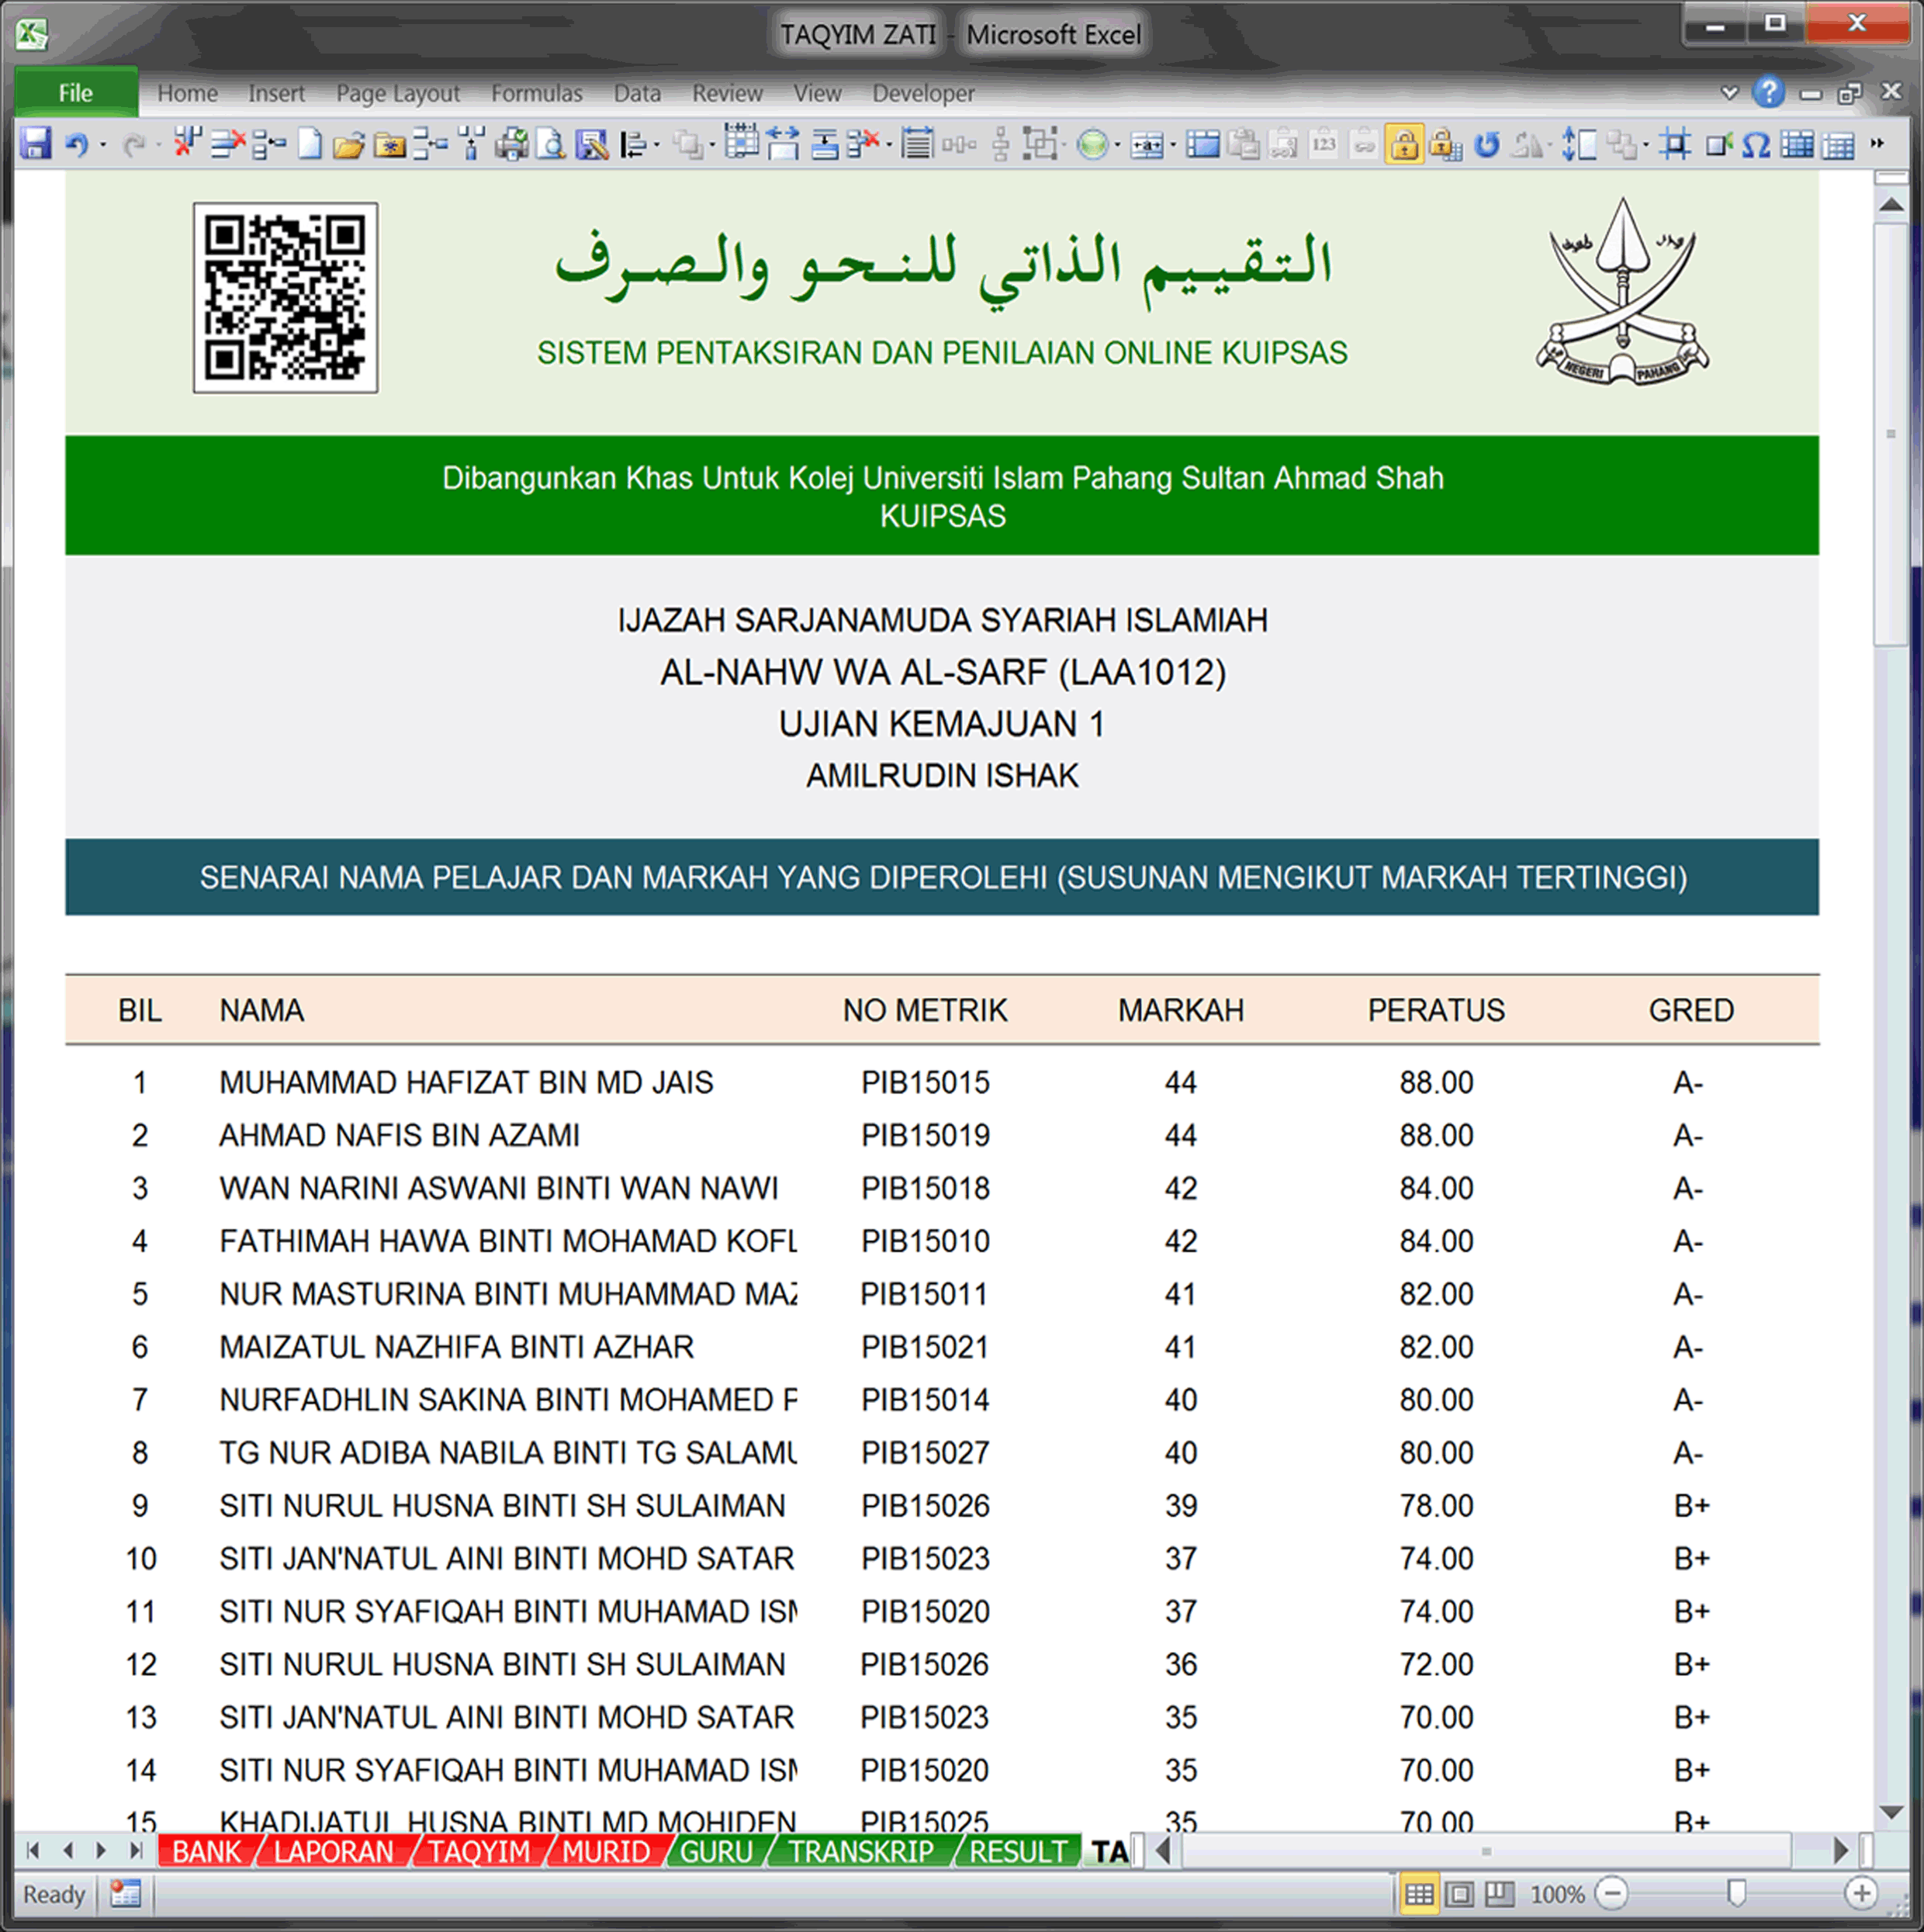Open the Developer ribbon tab
The height and width of the screenshot is (1932, 1924).
[x=923, y=93]
